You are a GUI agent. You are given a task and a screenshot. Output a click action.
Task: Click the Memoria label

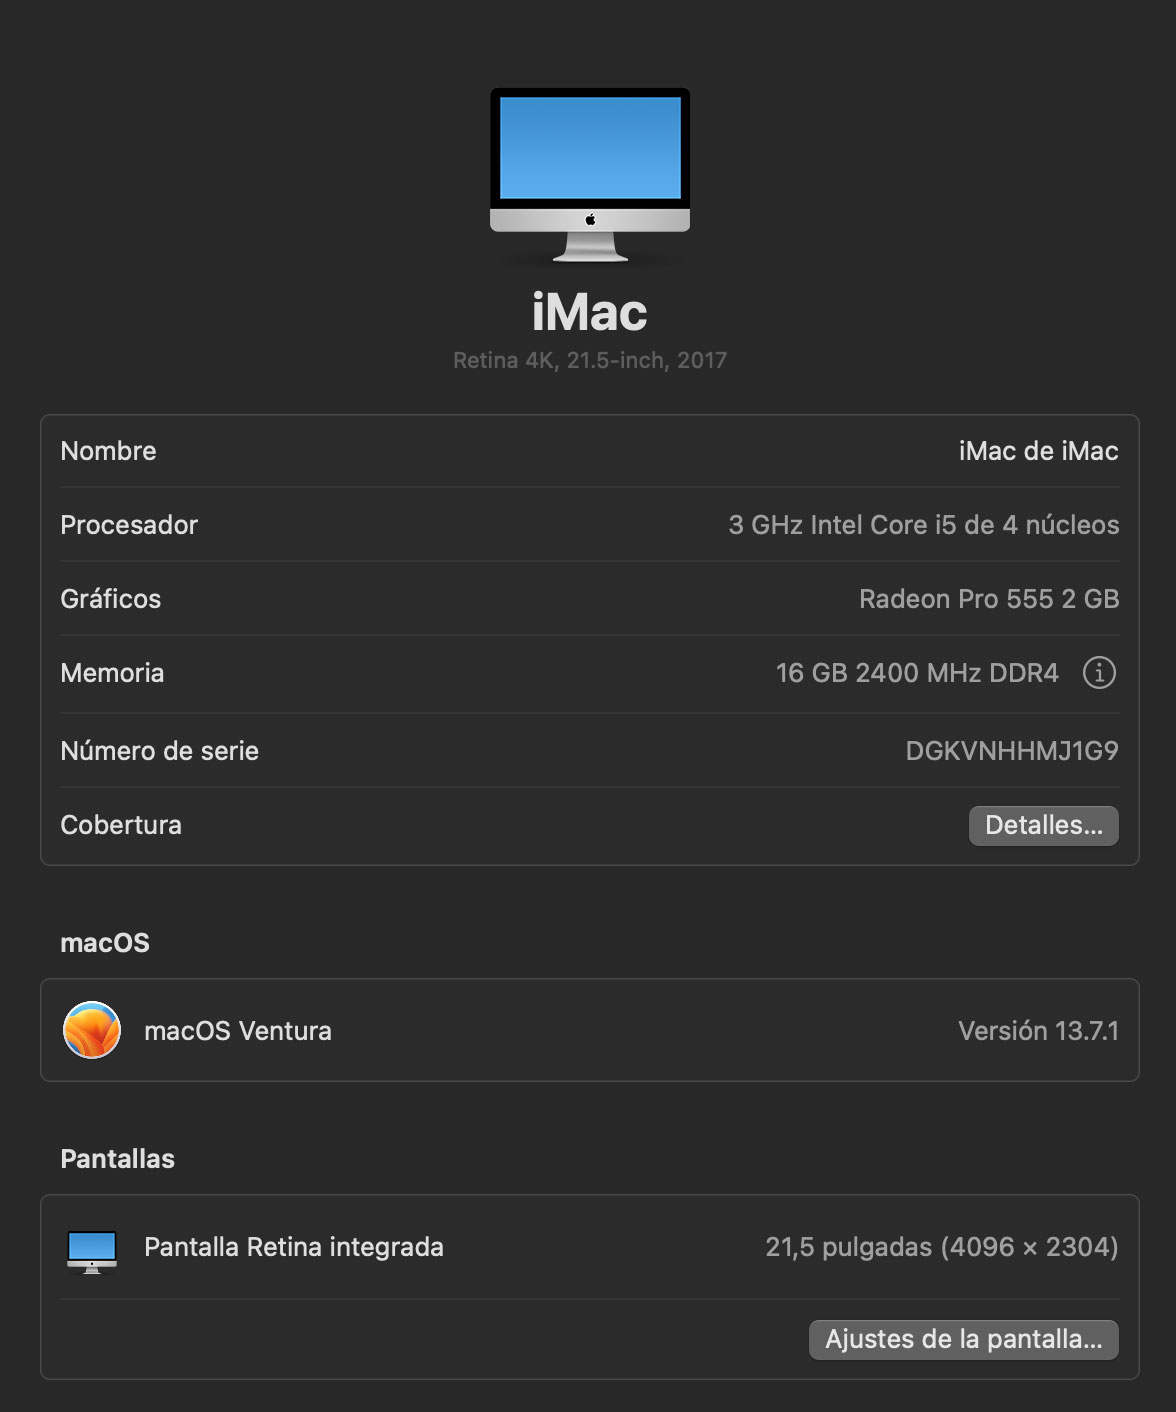(112, 673)
